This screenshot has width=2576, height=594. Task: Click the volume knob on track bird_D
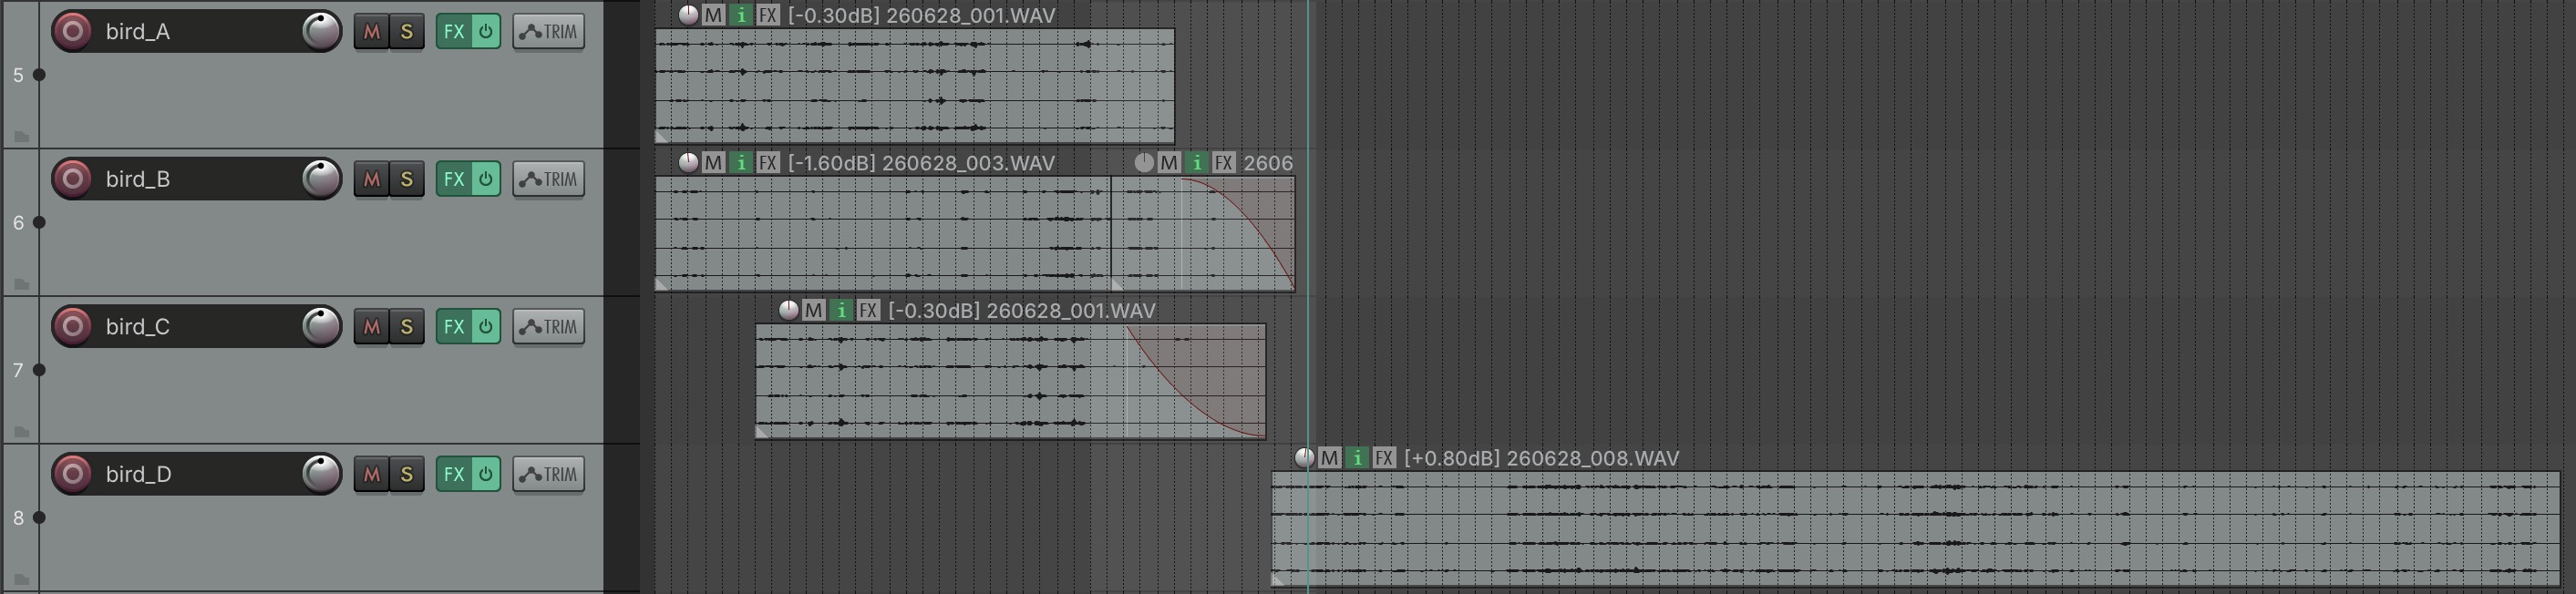tap(321, 474)
